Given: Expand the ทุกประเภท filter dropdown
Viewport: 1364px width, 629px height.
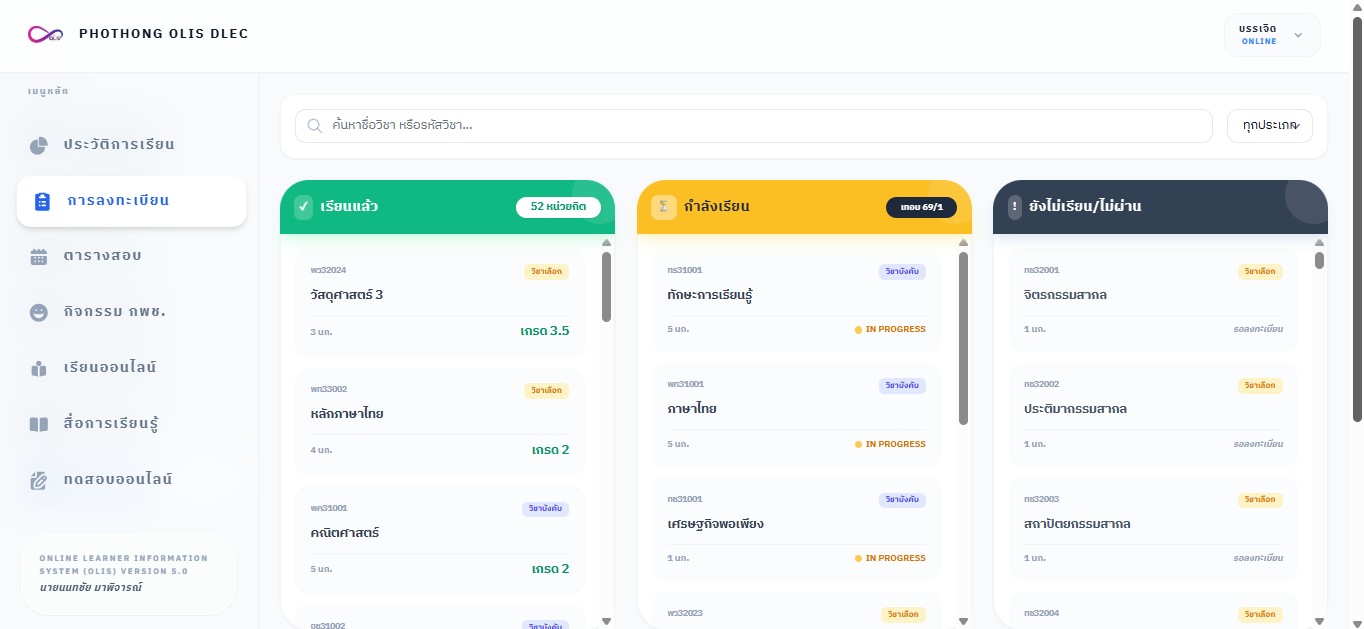Looking at the screenshot, I should click(1269, 126).
